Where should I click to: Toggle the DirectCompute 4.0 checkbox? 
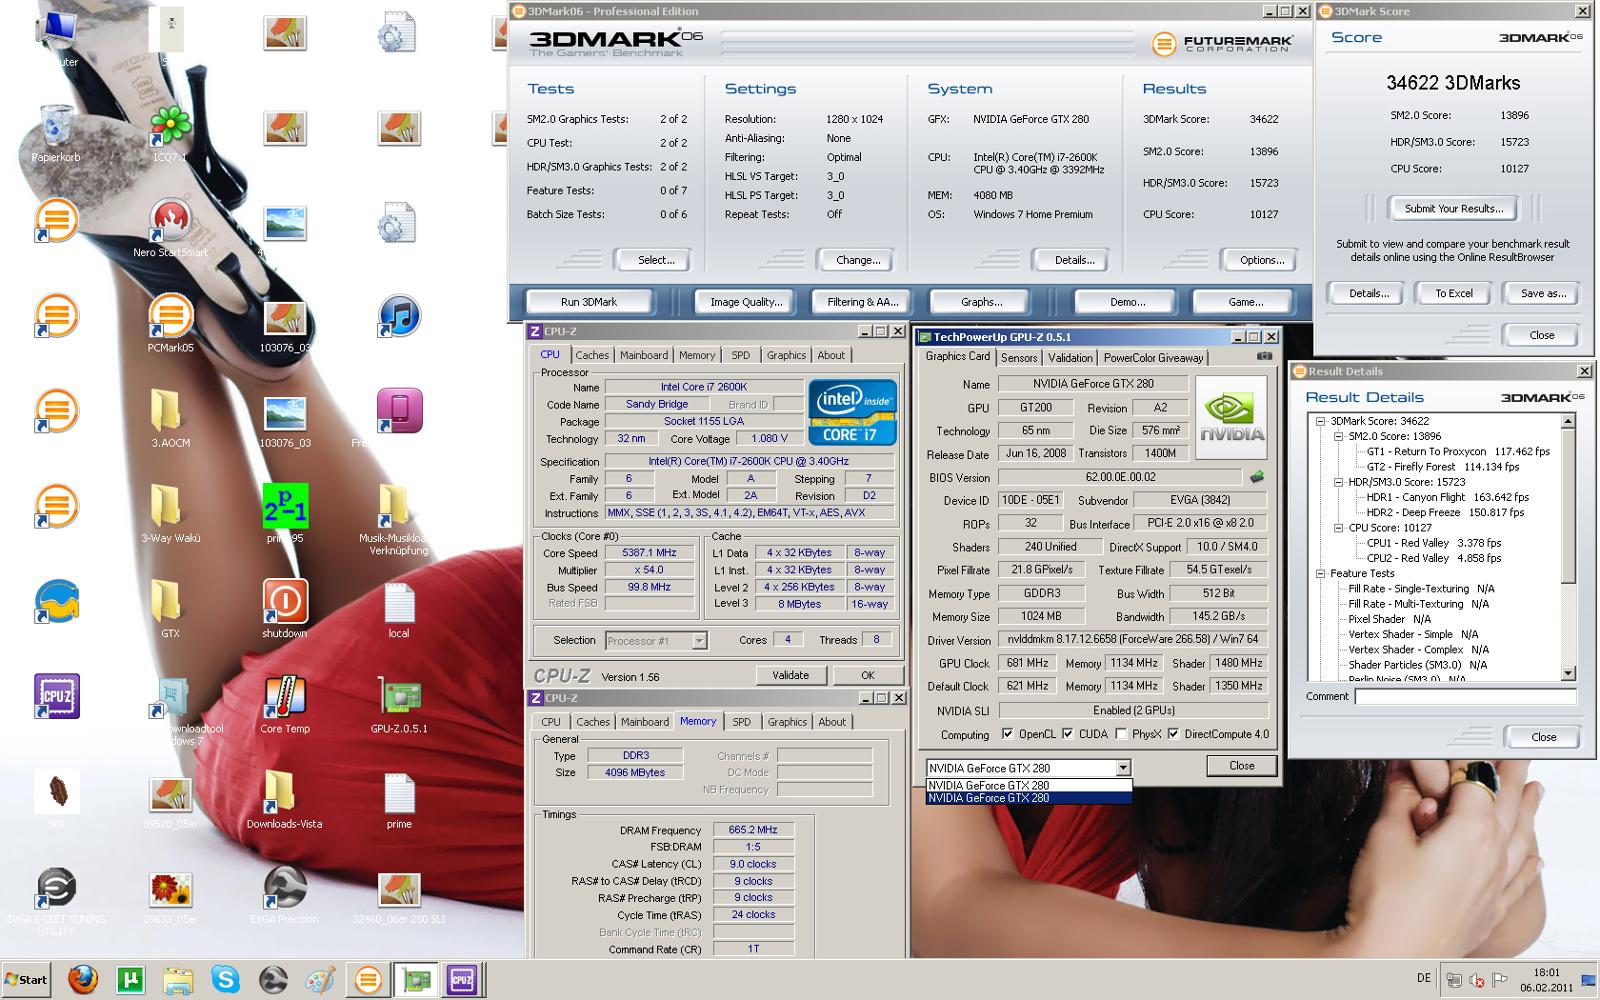[x=1174, y=734]
